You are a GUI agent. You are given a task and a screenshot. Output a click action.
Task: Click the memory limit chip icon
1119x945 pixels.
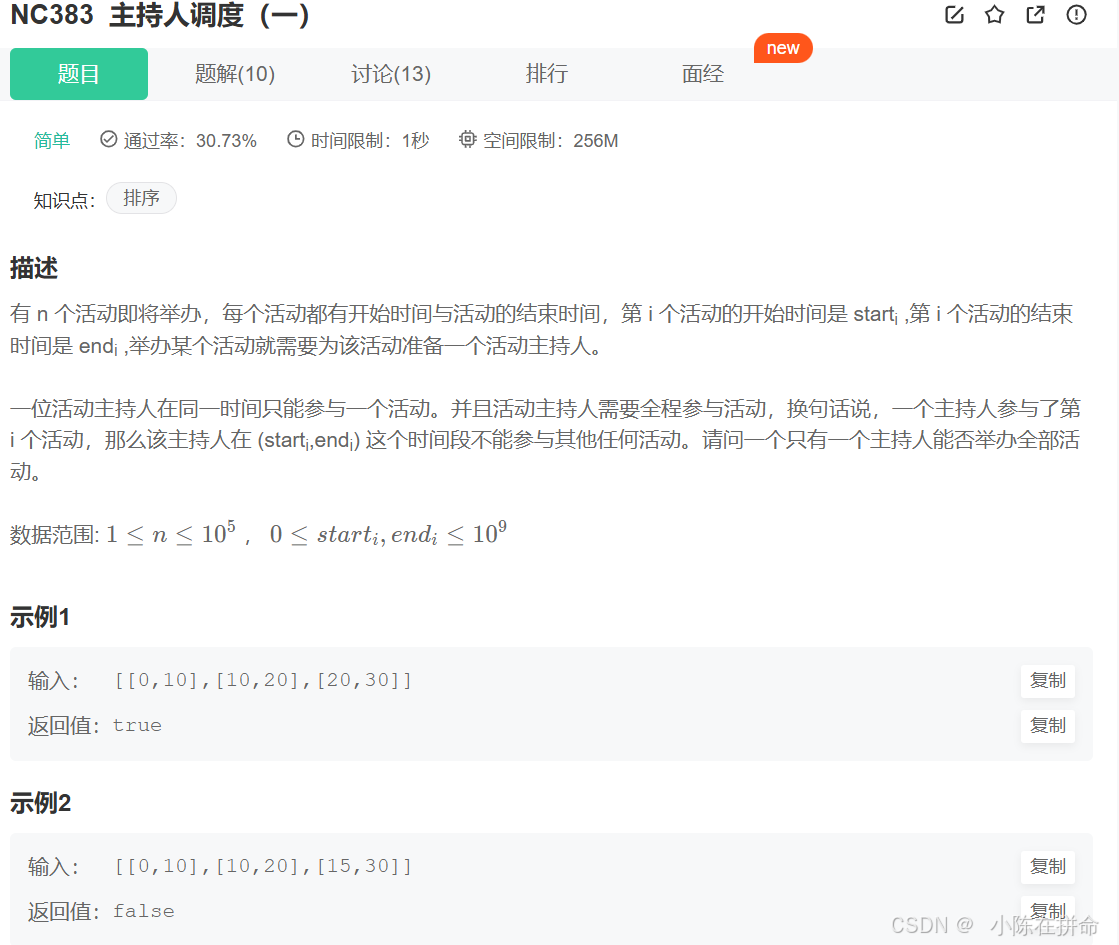click(x=467, y=139)
